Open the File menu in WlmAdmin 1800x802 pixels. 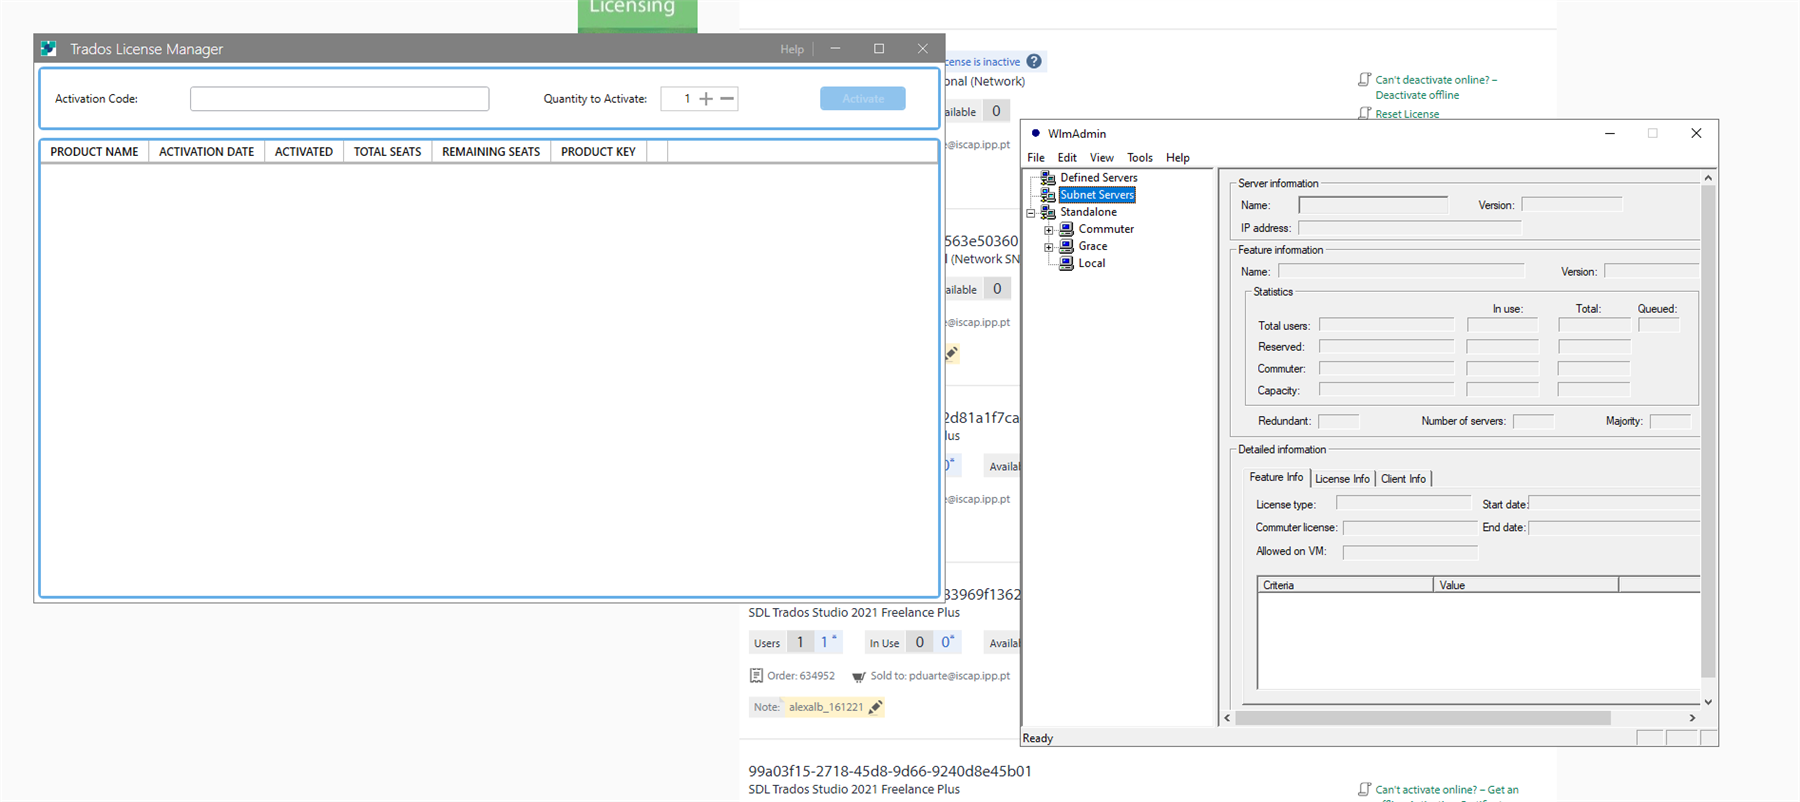click(x=1036, y=158)
